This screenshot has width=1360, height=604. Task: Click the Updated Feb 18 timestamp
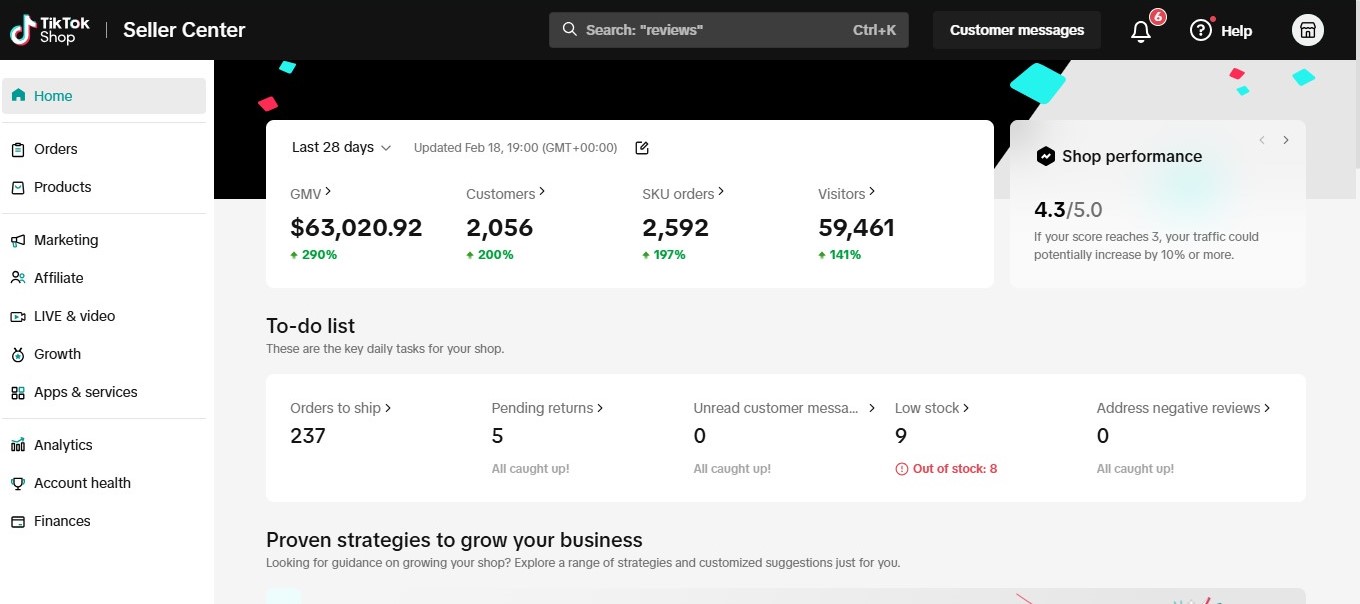click(515, 148)
